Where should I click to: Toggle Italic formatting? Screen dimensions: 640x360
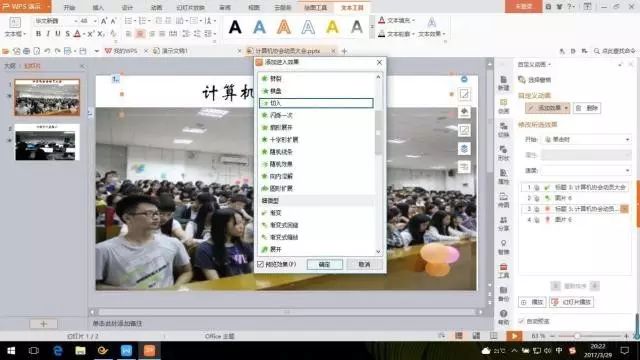pos(48,34)
